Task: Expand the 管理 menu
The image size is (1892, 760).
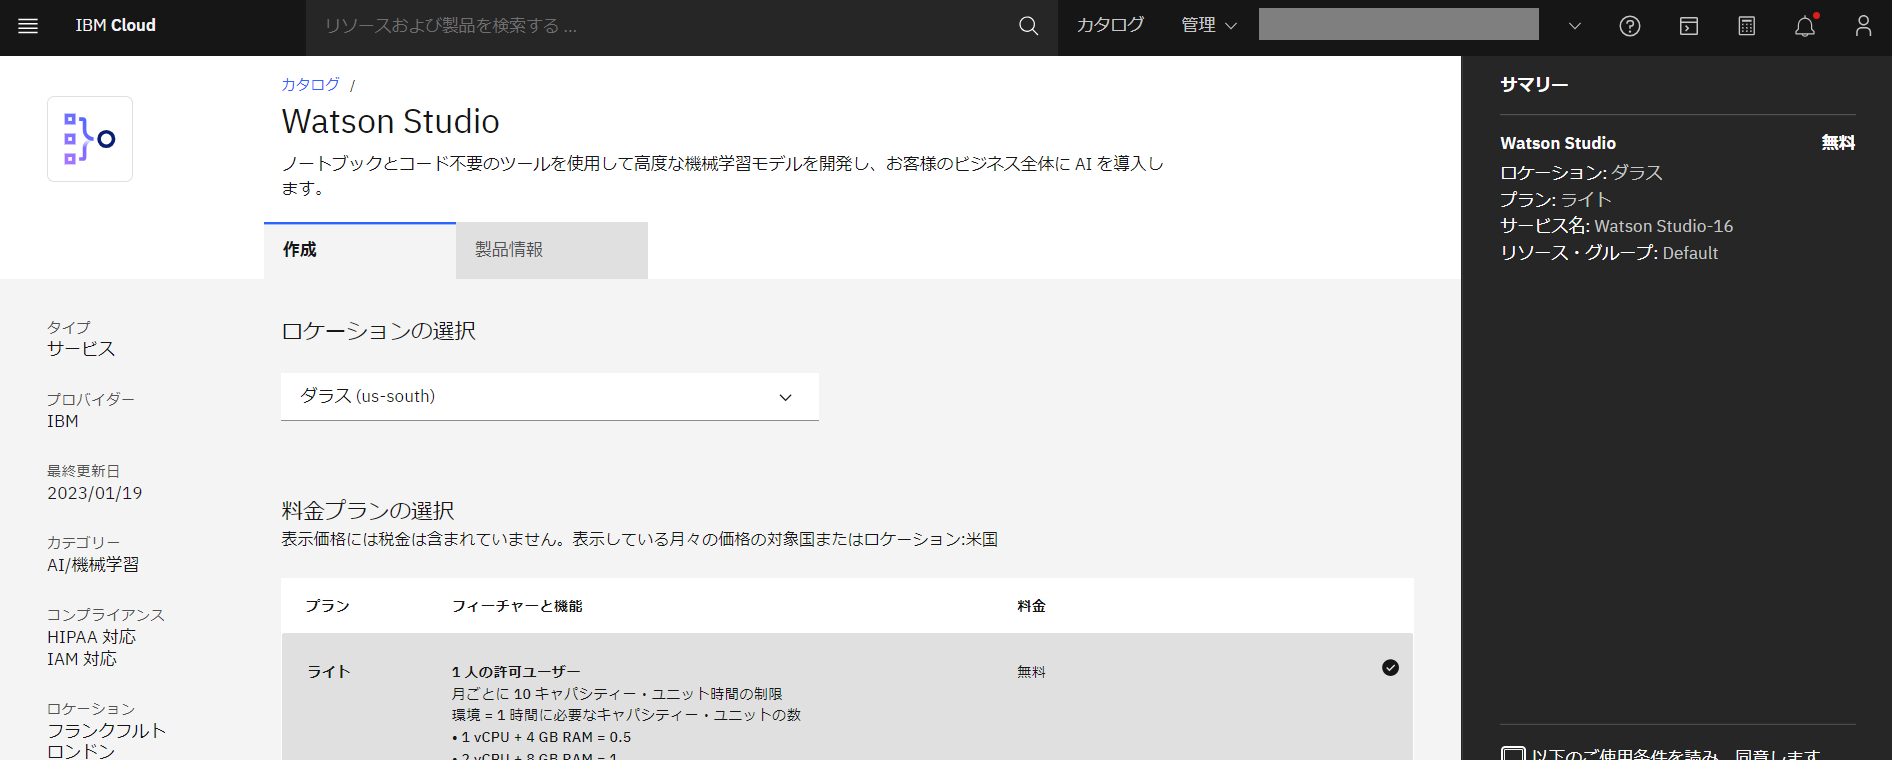Action: [x=1209, y=26]
